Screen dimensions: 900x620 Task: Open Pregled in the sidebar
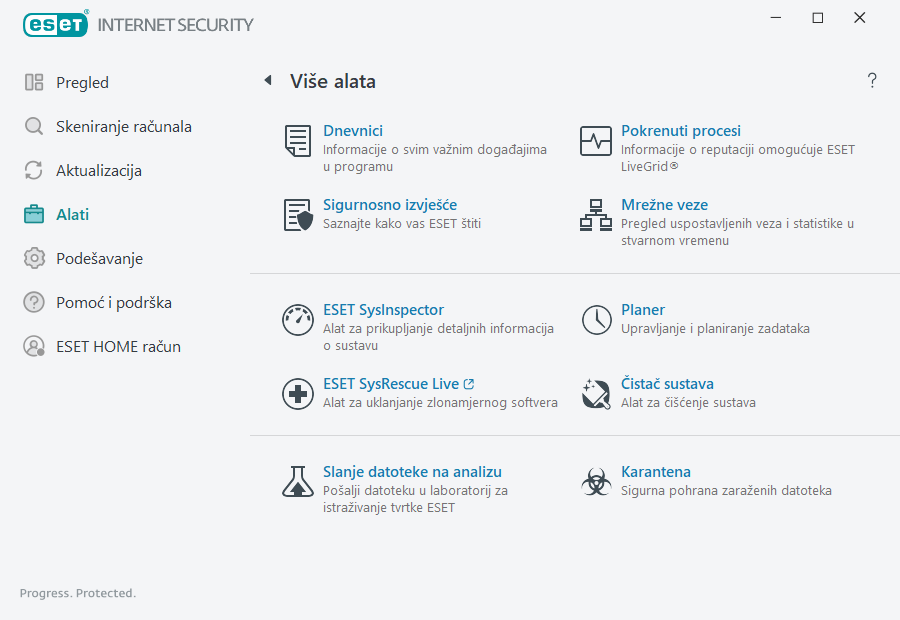pyautogui.click(x=82, y=83)
